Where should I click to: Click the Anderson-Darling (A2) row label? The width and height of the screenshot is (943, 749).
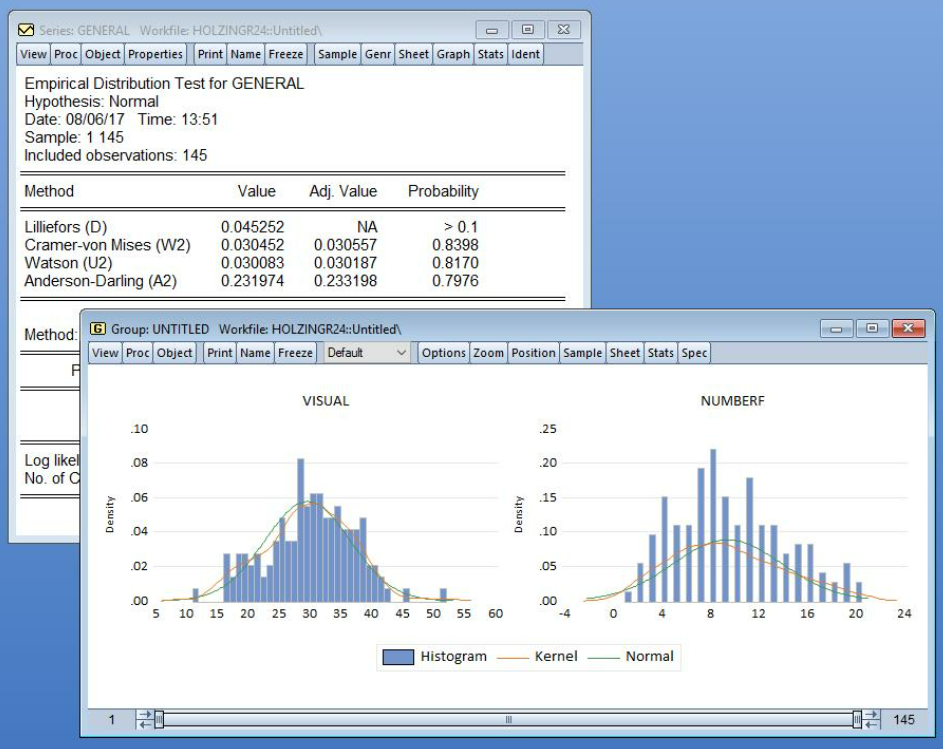[100, 281]
